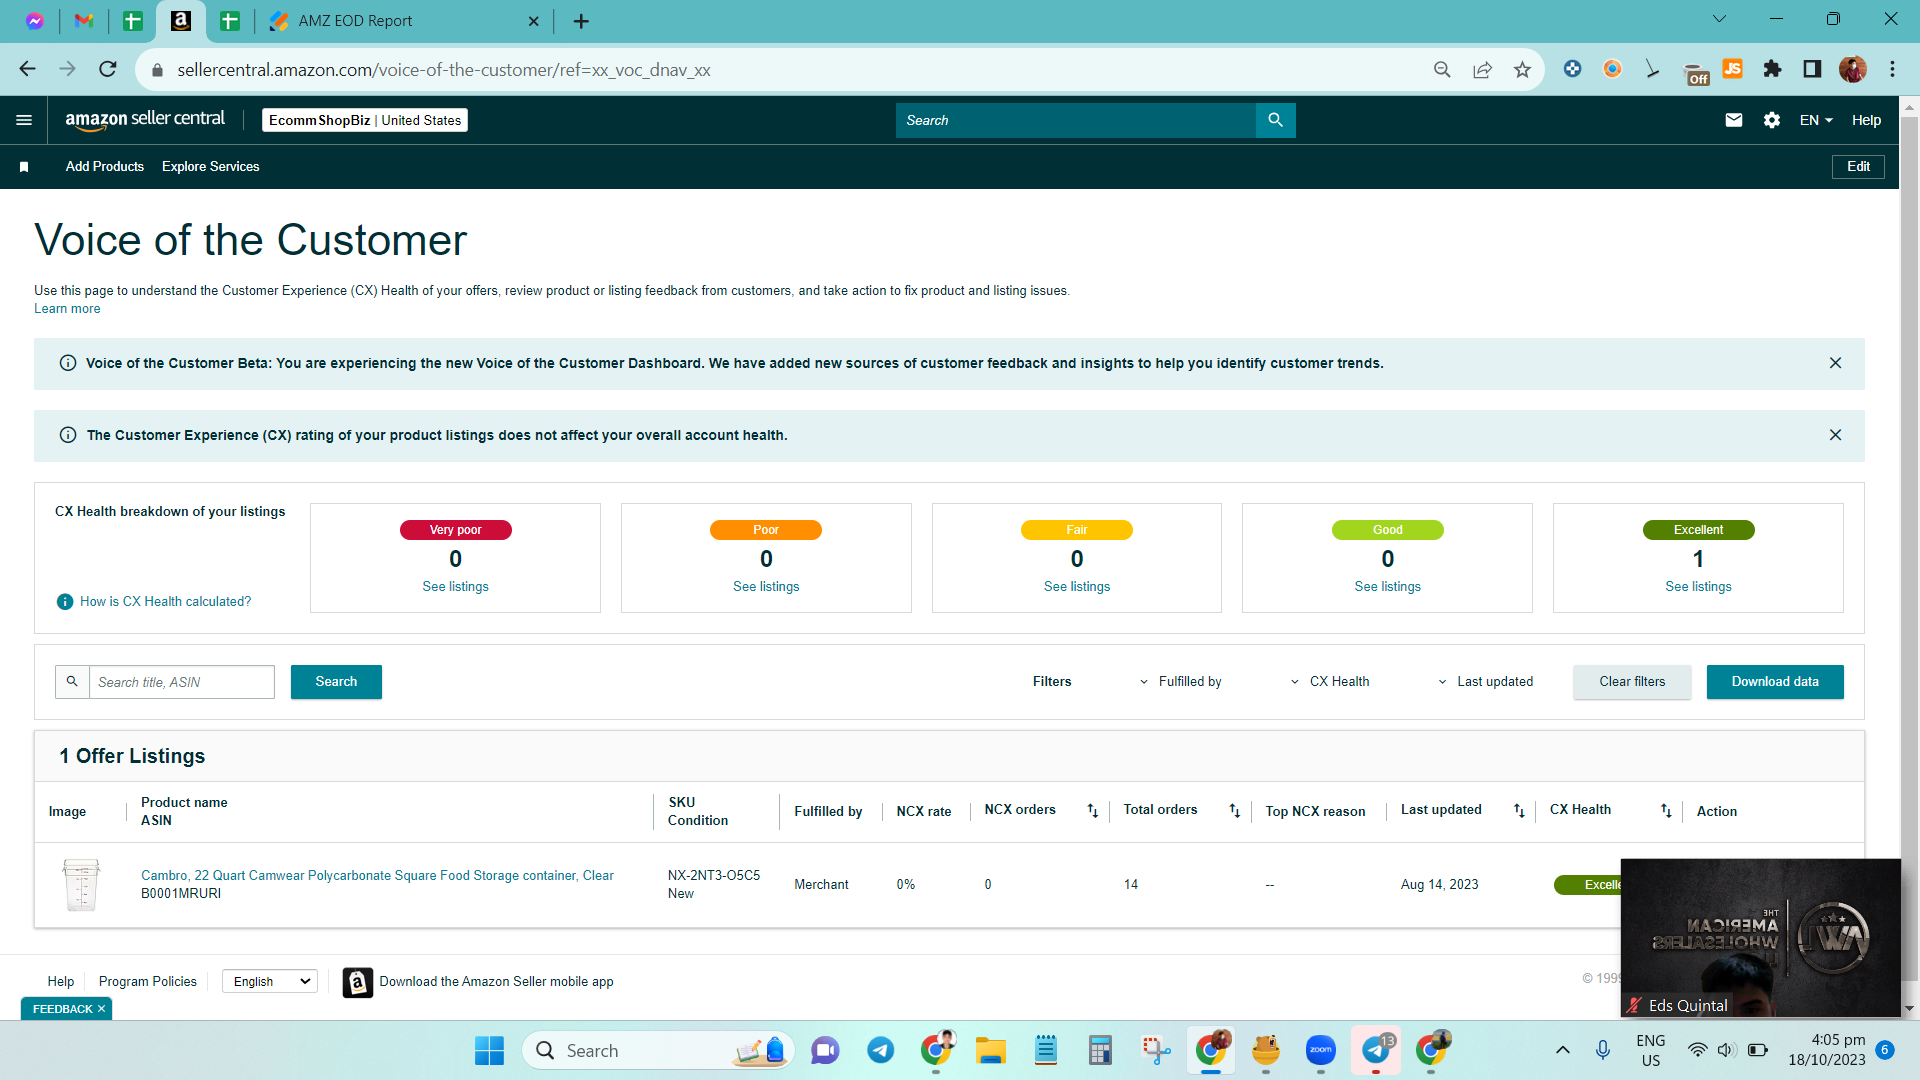Screen dimensions: 1920x1080
Task: Open Calculator from the taskbar
Action: coord(1100,1050)
